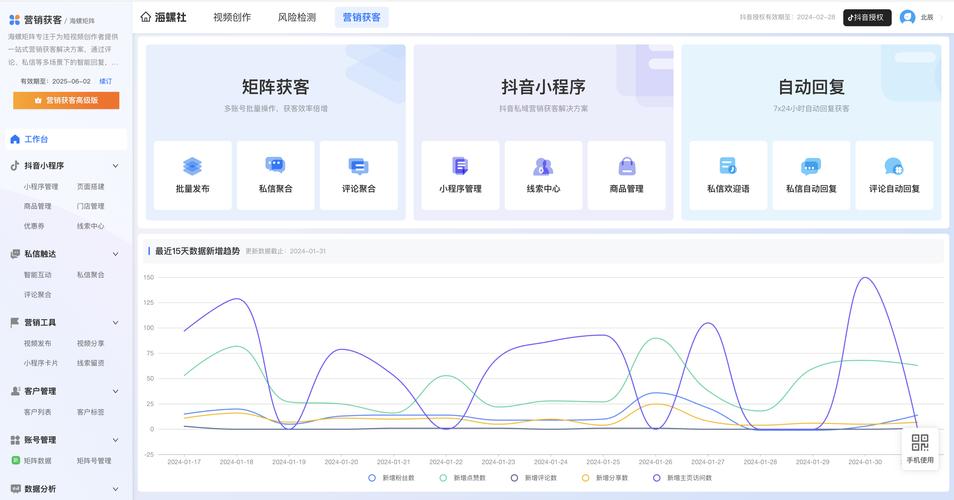Click the black 抖音授权 button
954x500 pixels.
(867, 17)
